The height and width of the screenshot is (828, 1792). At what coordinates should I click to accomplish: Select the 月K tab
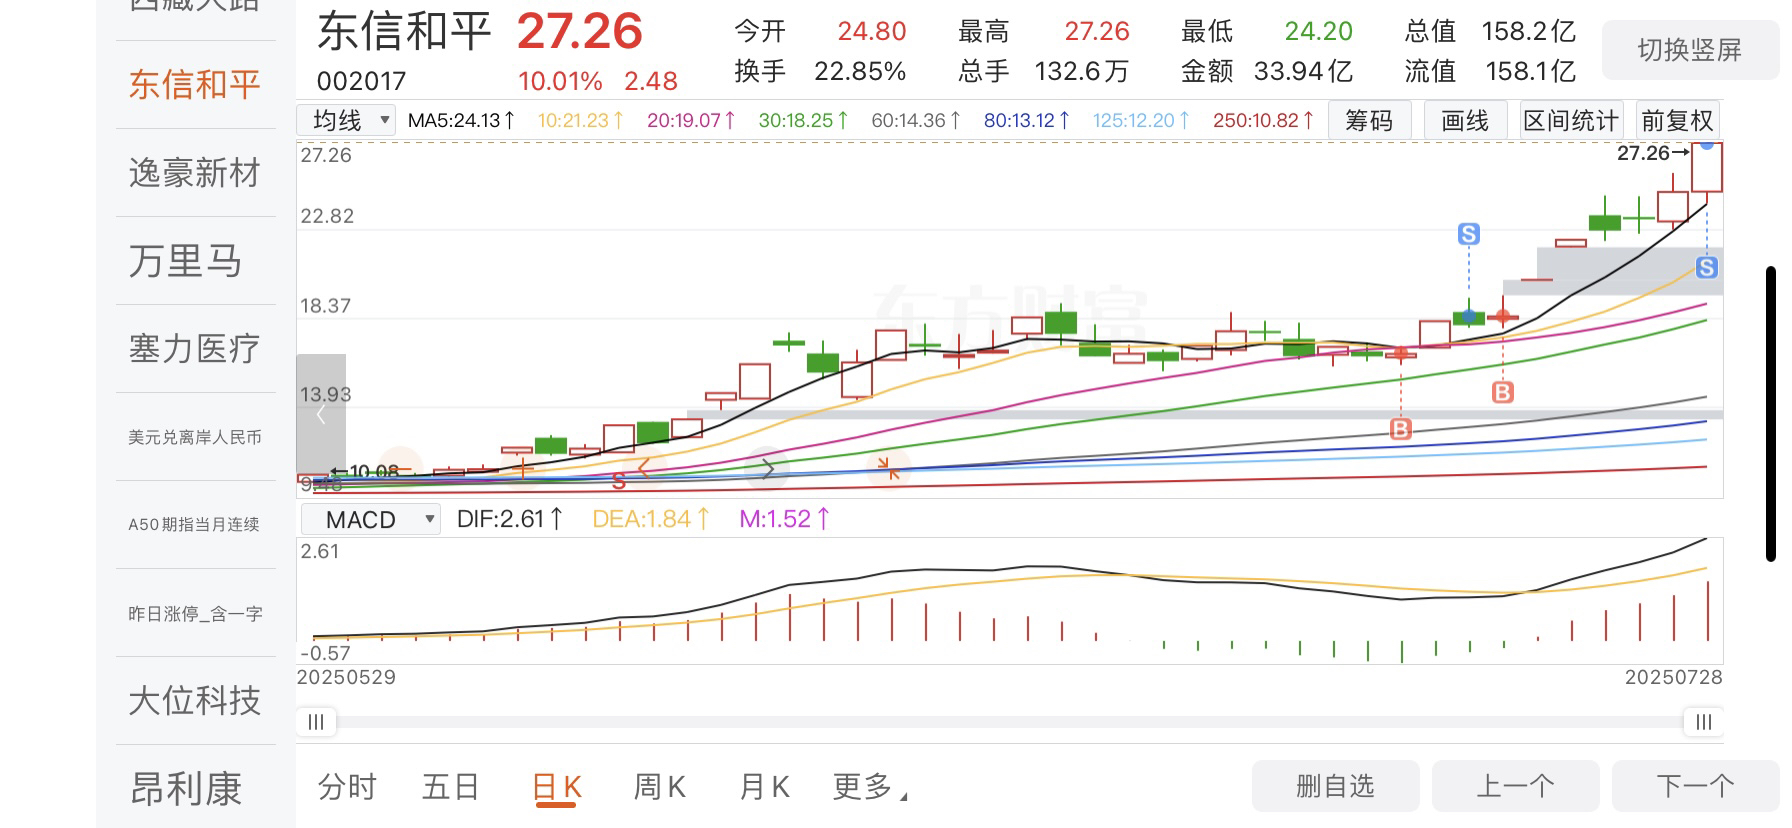tap(765, 787)
